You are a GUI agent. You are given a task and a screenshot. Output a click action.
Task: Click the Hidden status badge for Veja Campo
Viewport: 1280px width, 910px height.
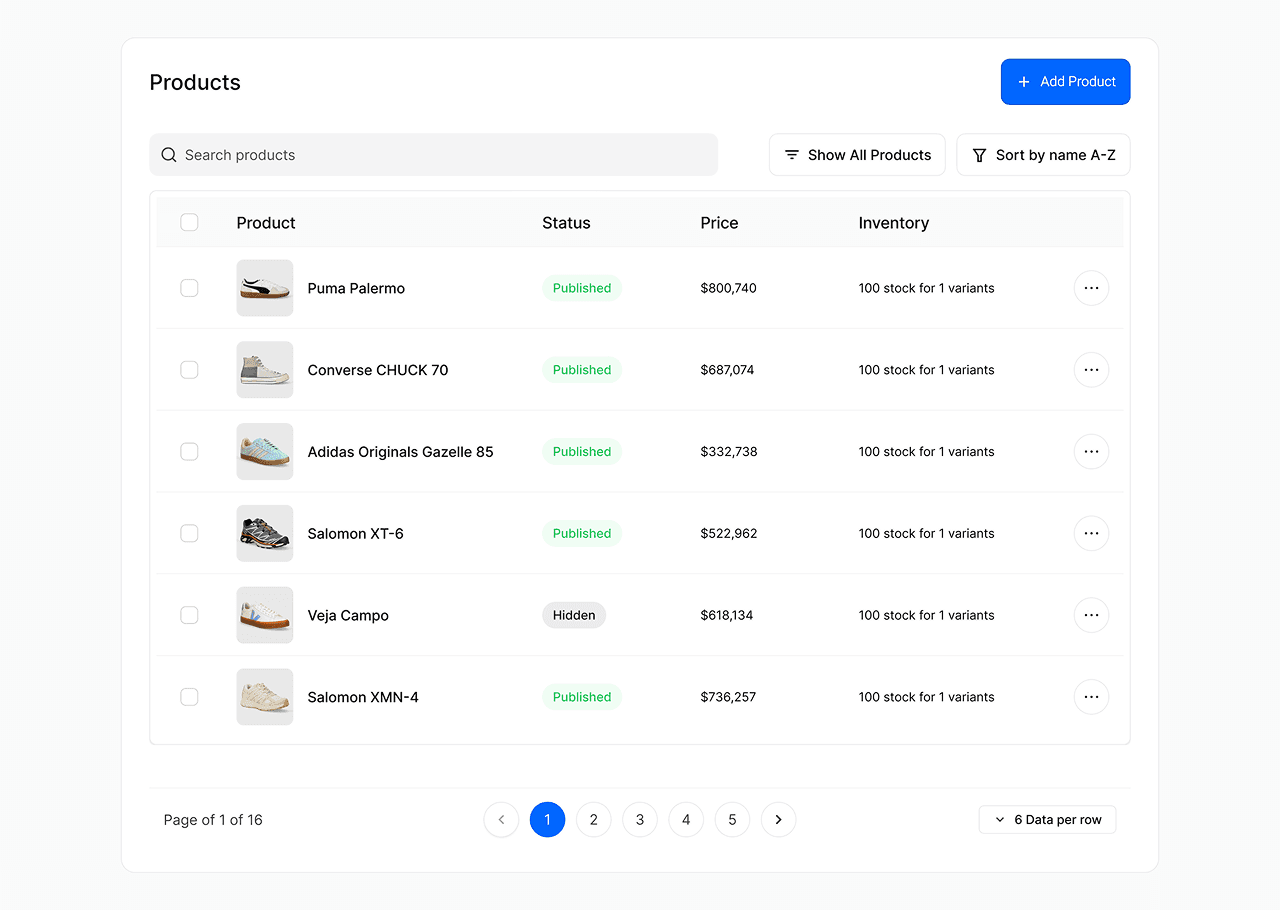[574, 615]
